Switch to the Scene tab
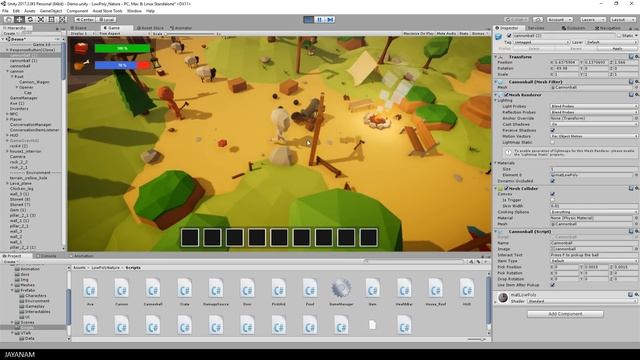This screenshot has height=360, width=640. pyautogui.click(x=80, y=28)
